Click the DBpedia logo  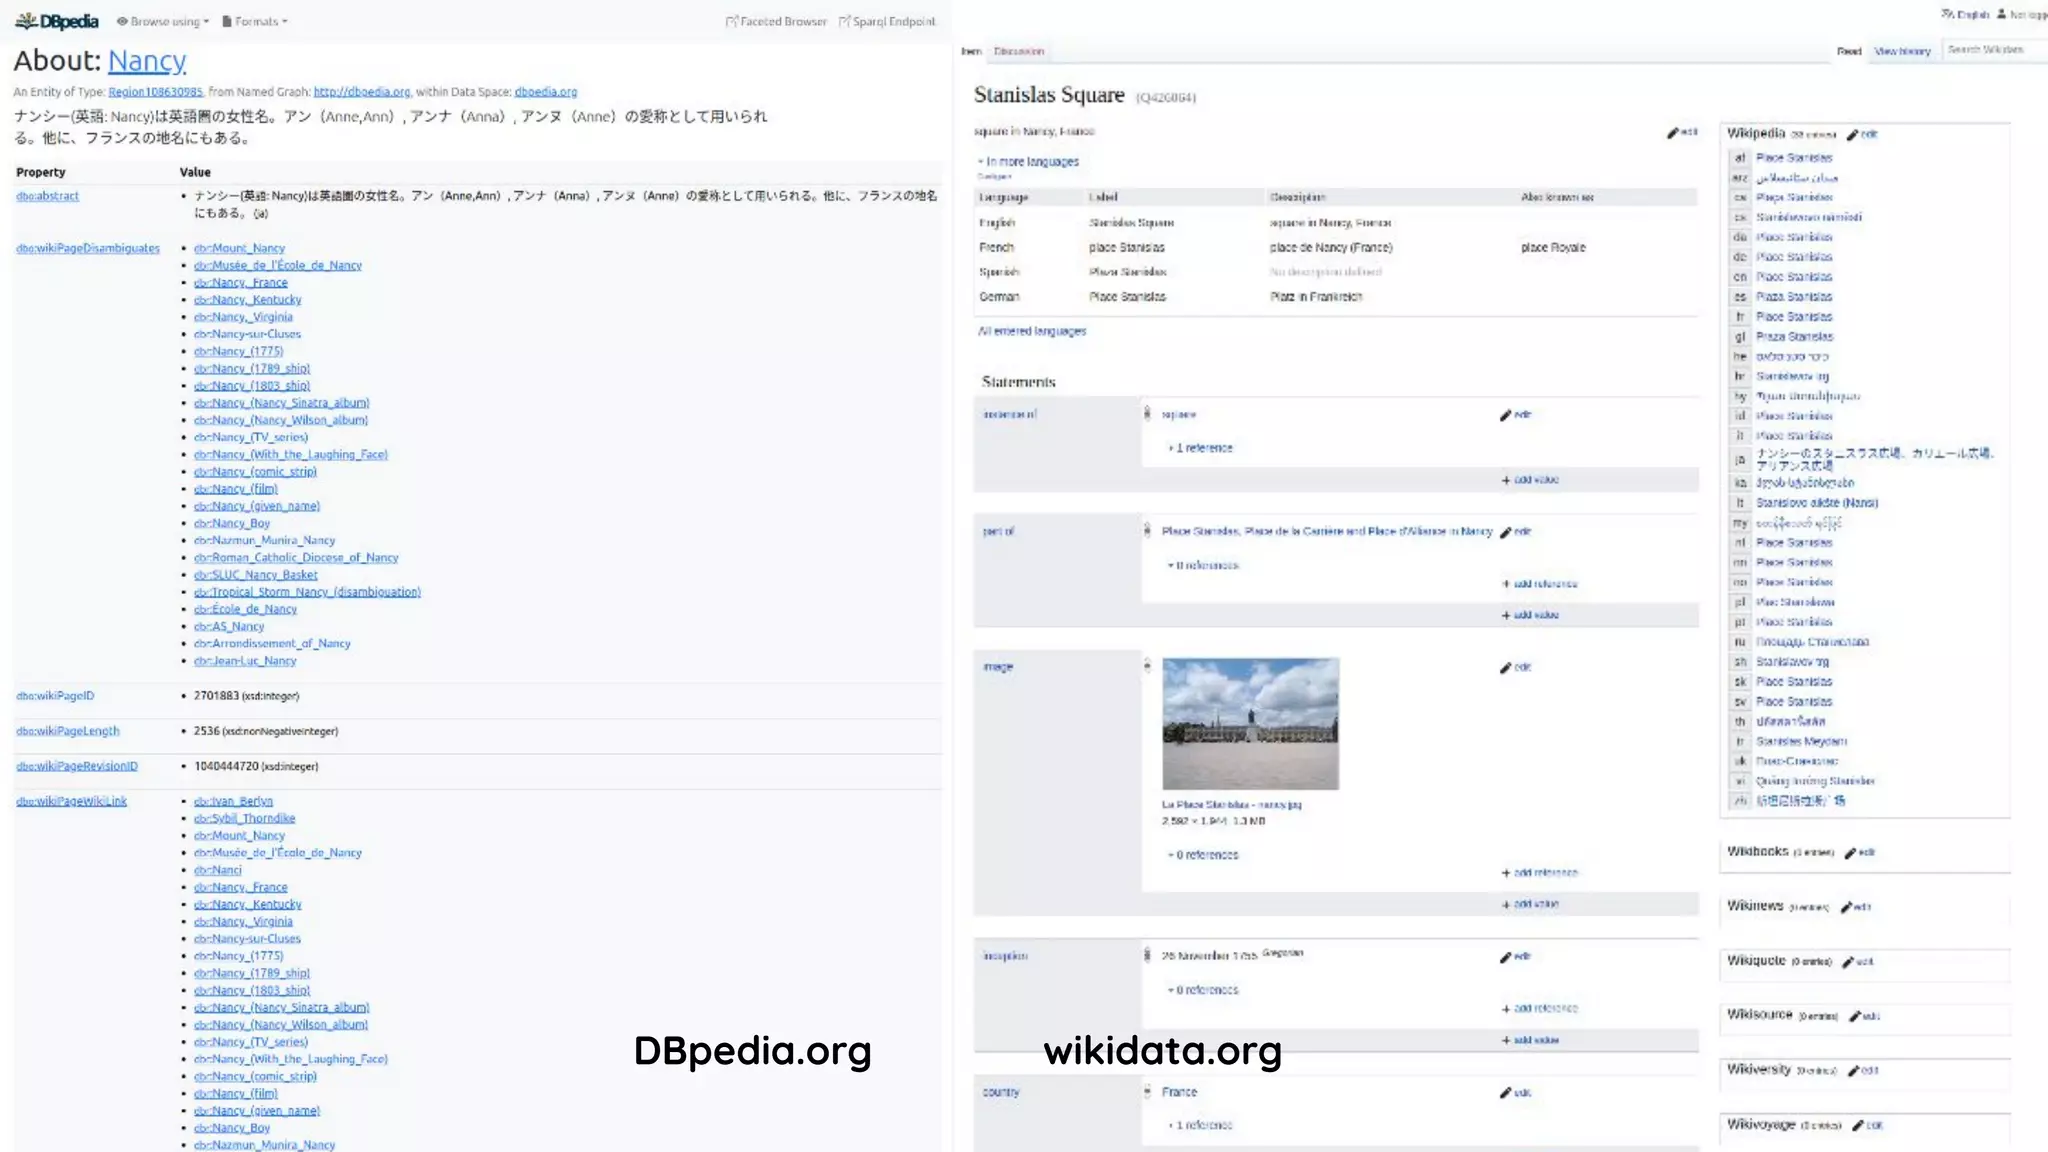[57, 21]
